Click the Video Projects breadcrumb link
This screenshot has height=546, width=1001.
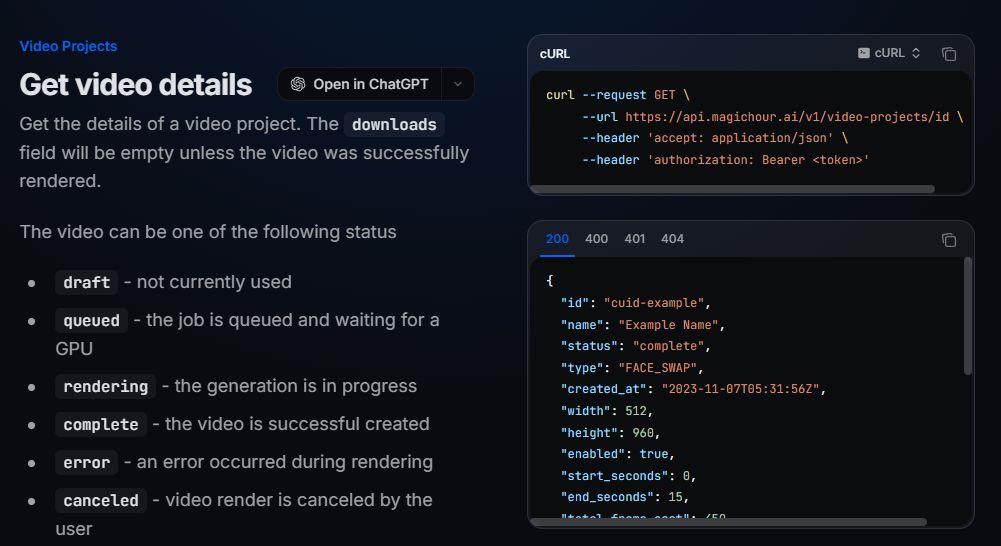[68, 46]
